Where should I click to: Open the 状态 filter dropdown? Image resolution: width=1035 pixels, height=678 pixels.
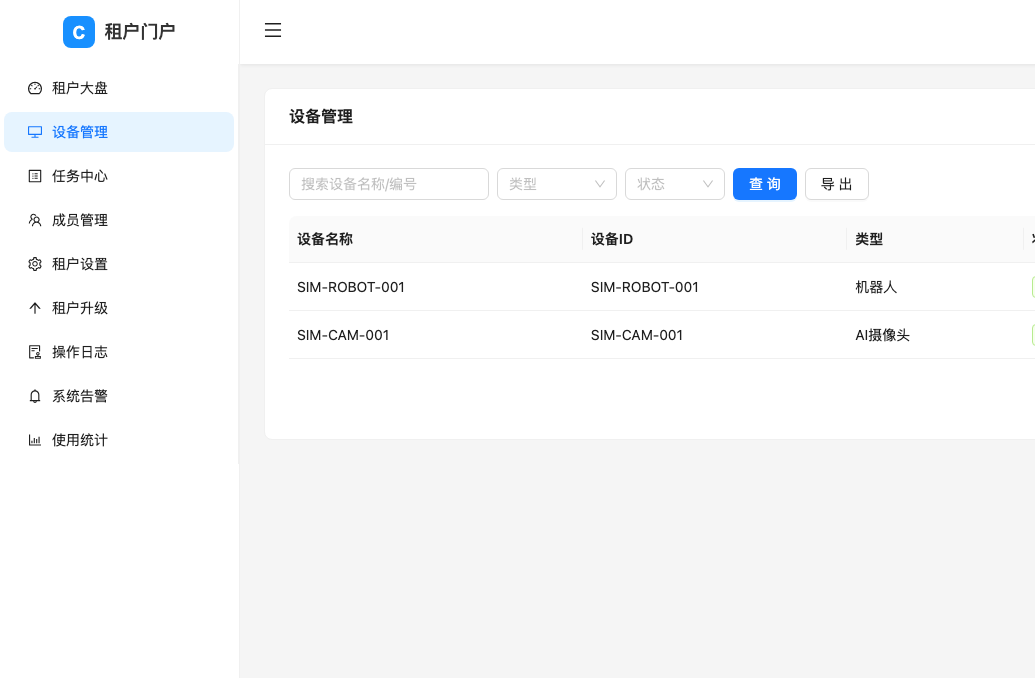675,184
